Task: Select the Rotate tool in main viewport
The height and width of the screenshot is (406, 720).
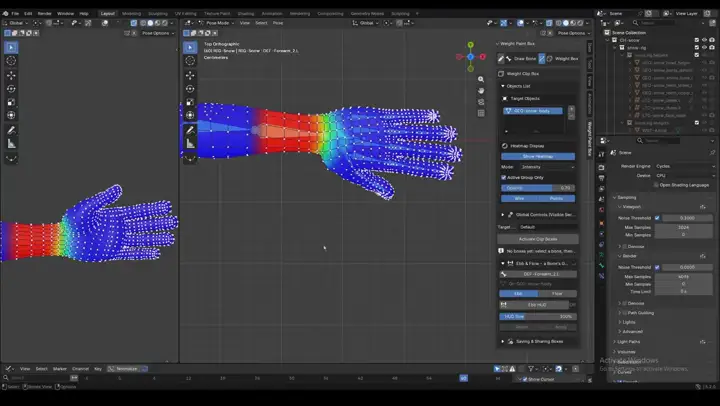Action: coord(190,89)
